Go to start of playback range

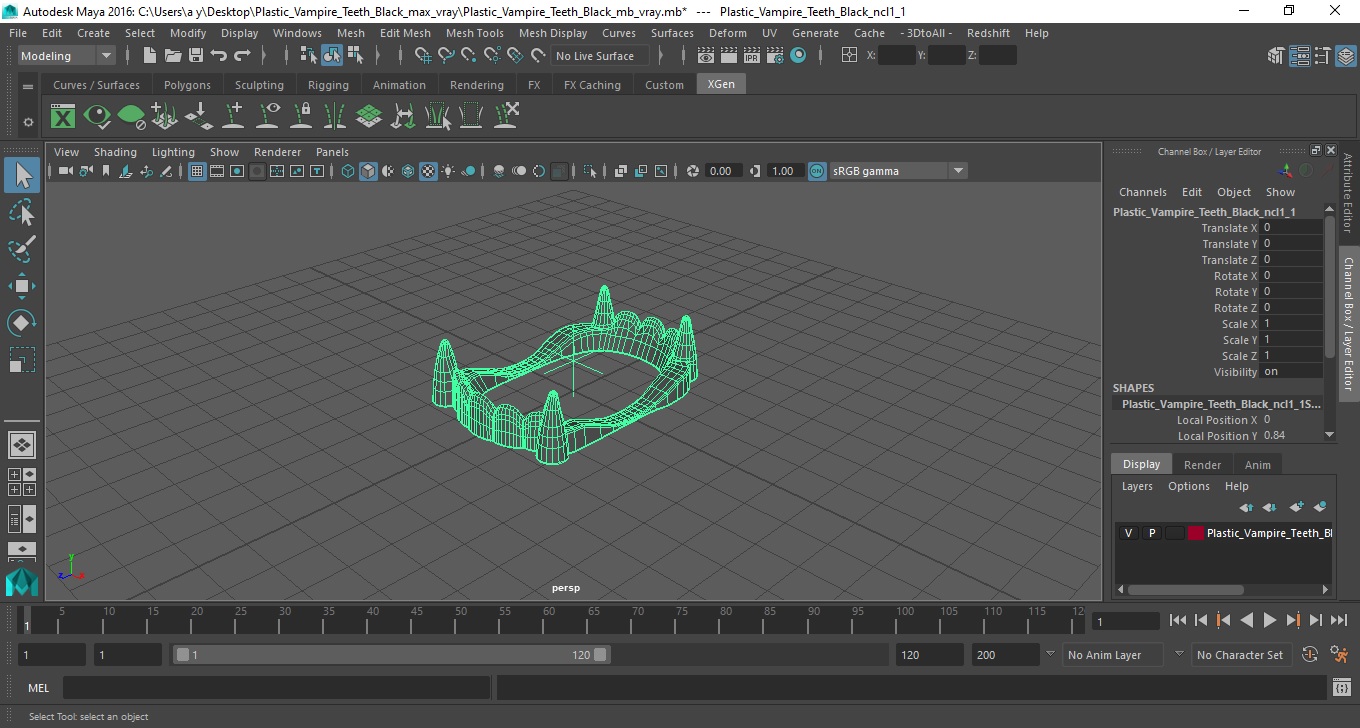click(x=1178, y=620)
